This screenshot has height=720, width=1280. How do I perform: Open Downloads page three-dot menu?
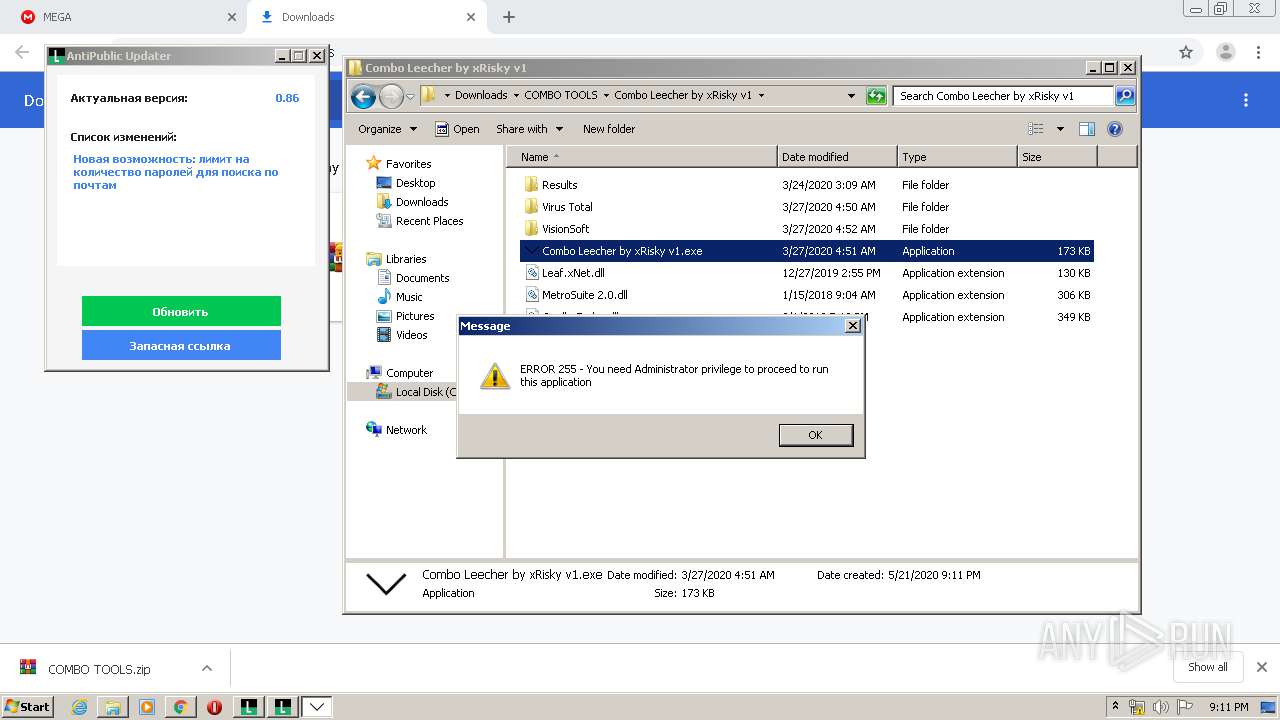coord(1246,100)
